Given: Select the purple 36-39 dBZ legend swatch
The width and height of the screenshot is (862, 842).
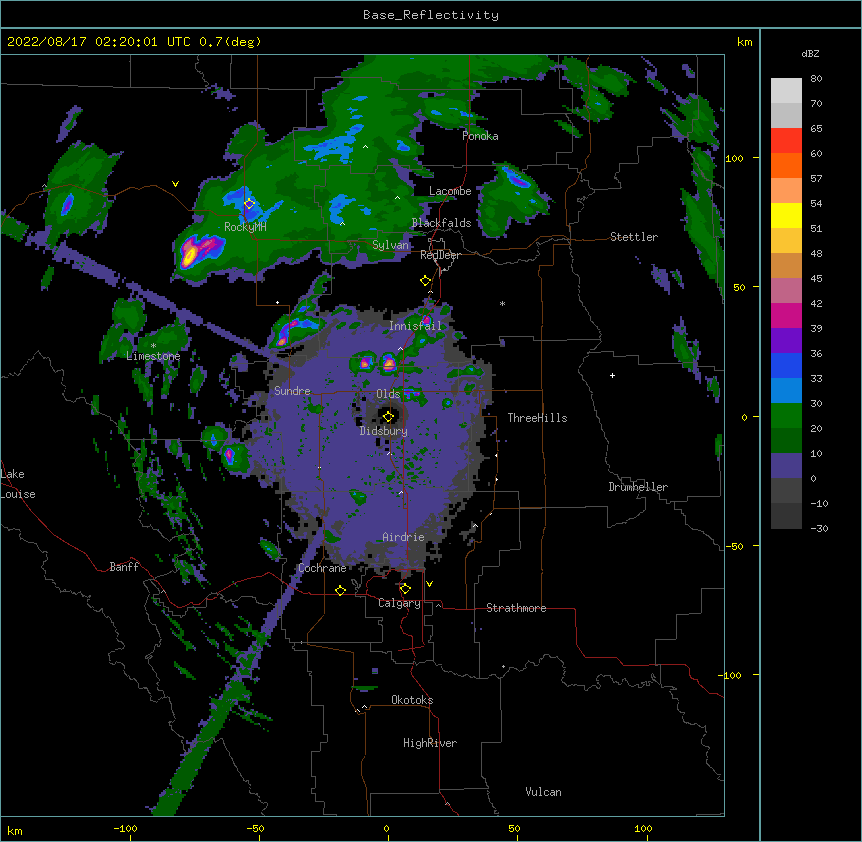Looking at the screenshot, I should pos(786,341).
